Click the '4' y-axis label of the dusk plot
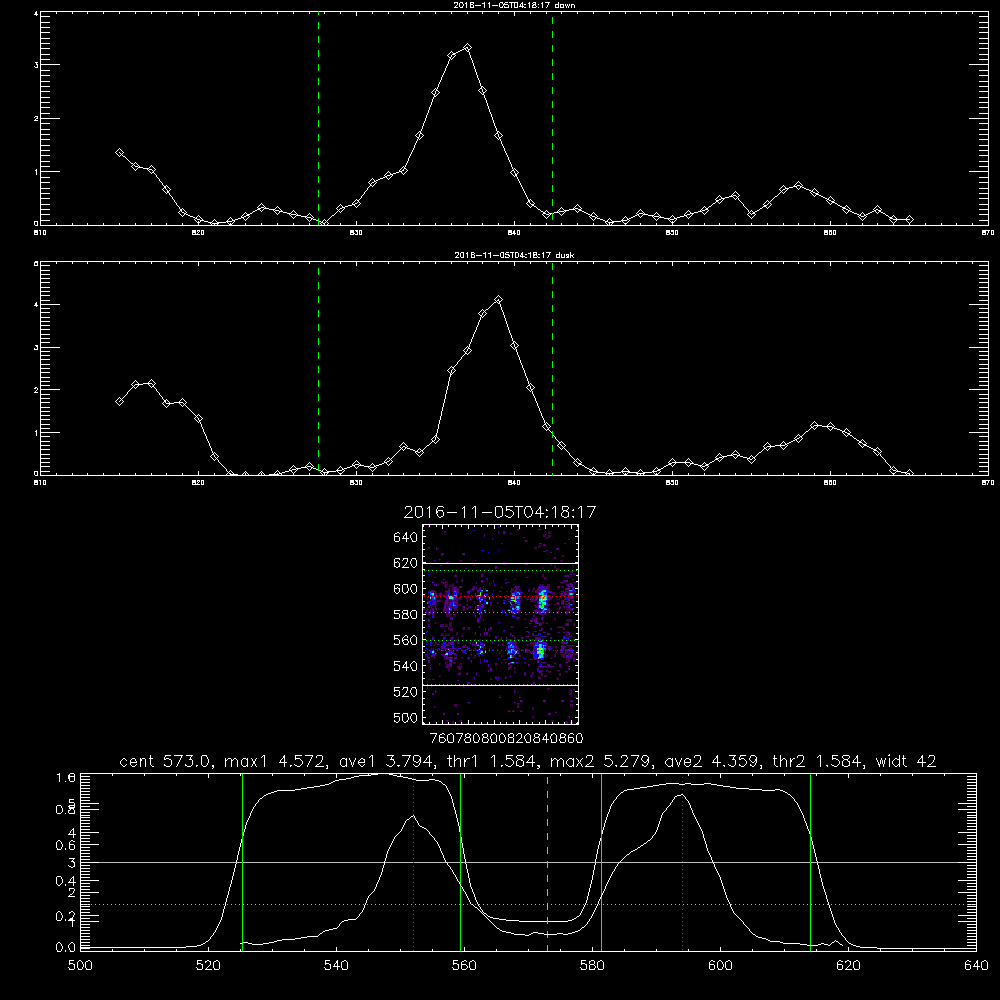 tap(36, 305)
